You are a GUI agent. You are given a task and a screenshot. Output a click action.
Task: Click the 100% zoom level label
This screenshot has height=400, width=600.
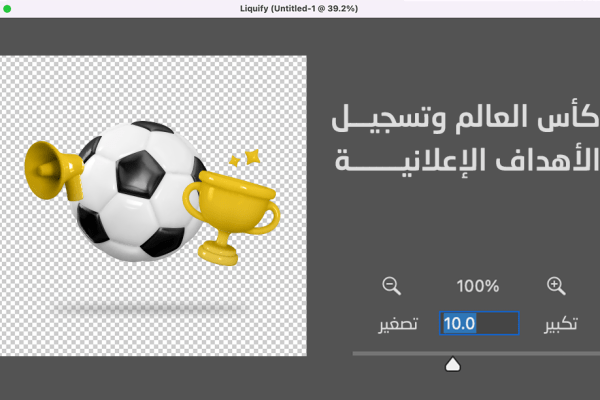pos(478,286)
